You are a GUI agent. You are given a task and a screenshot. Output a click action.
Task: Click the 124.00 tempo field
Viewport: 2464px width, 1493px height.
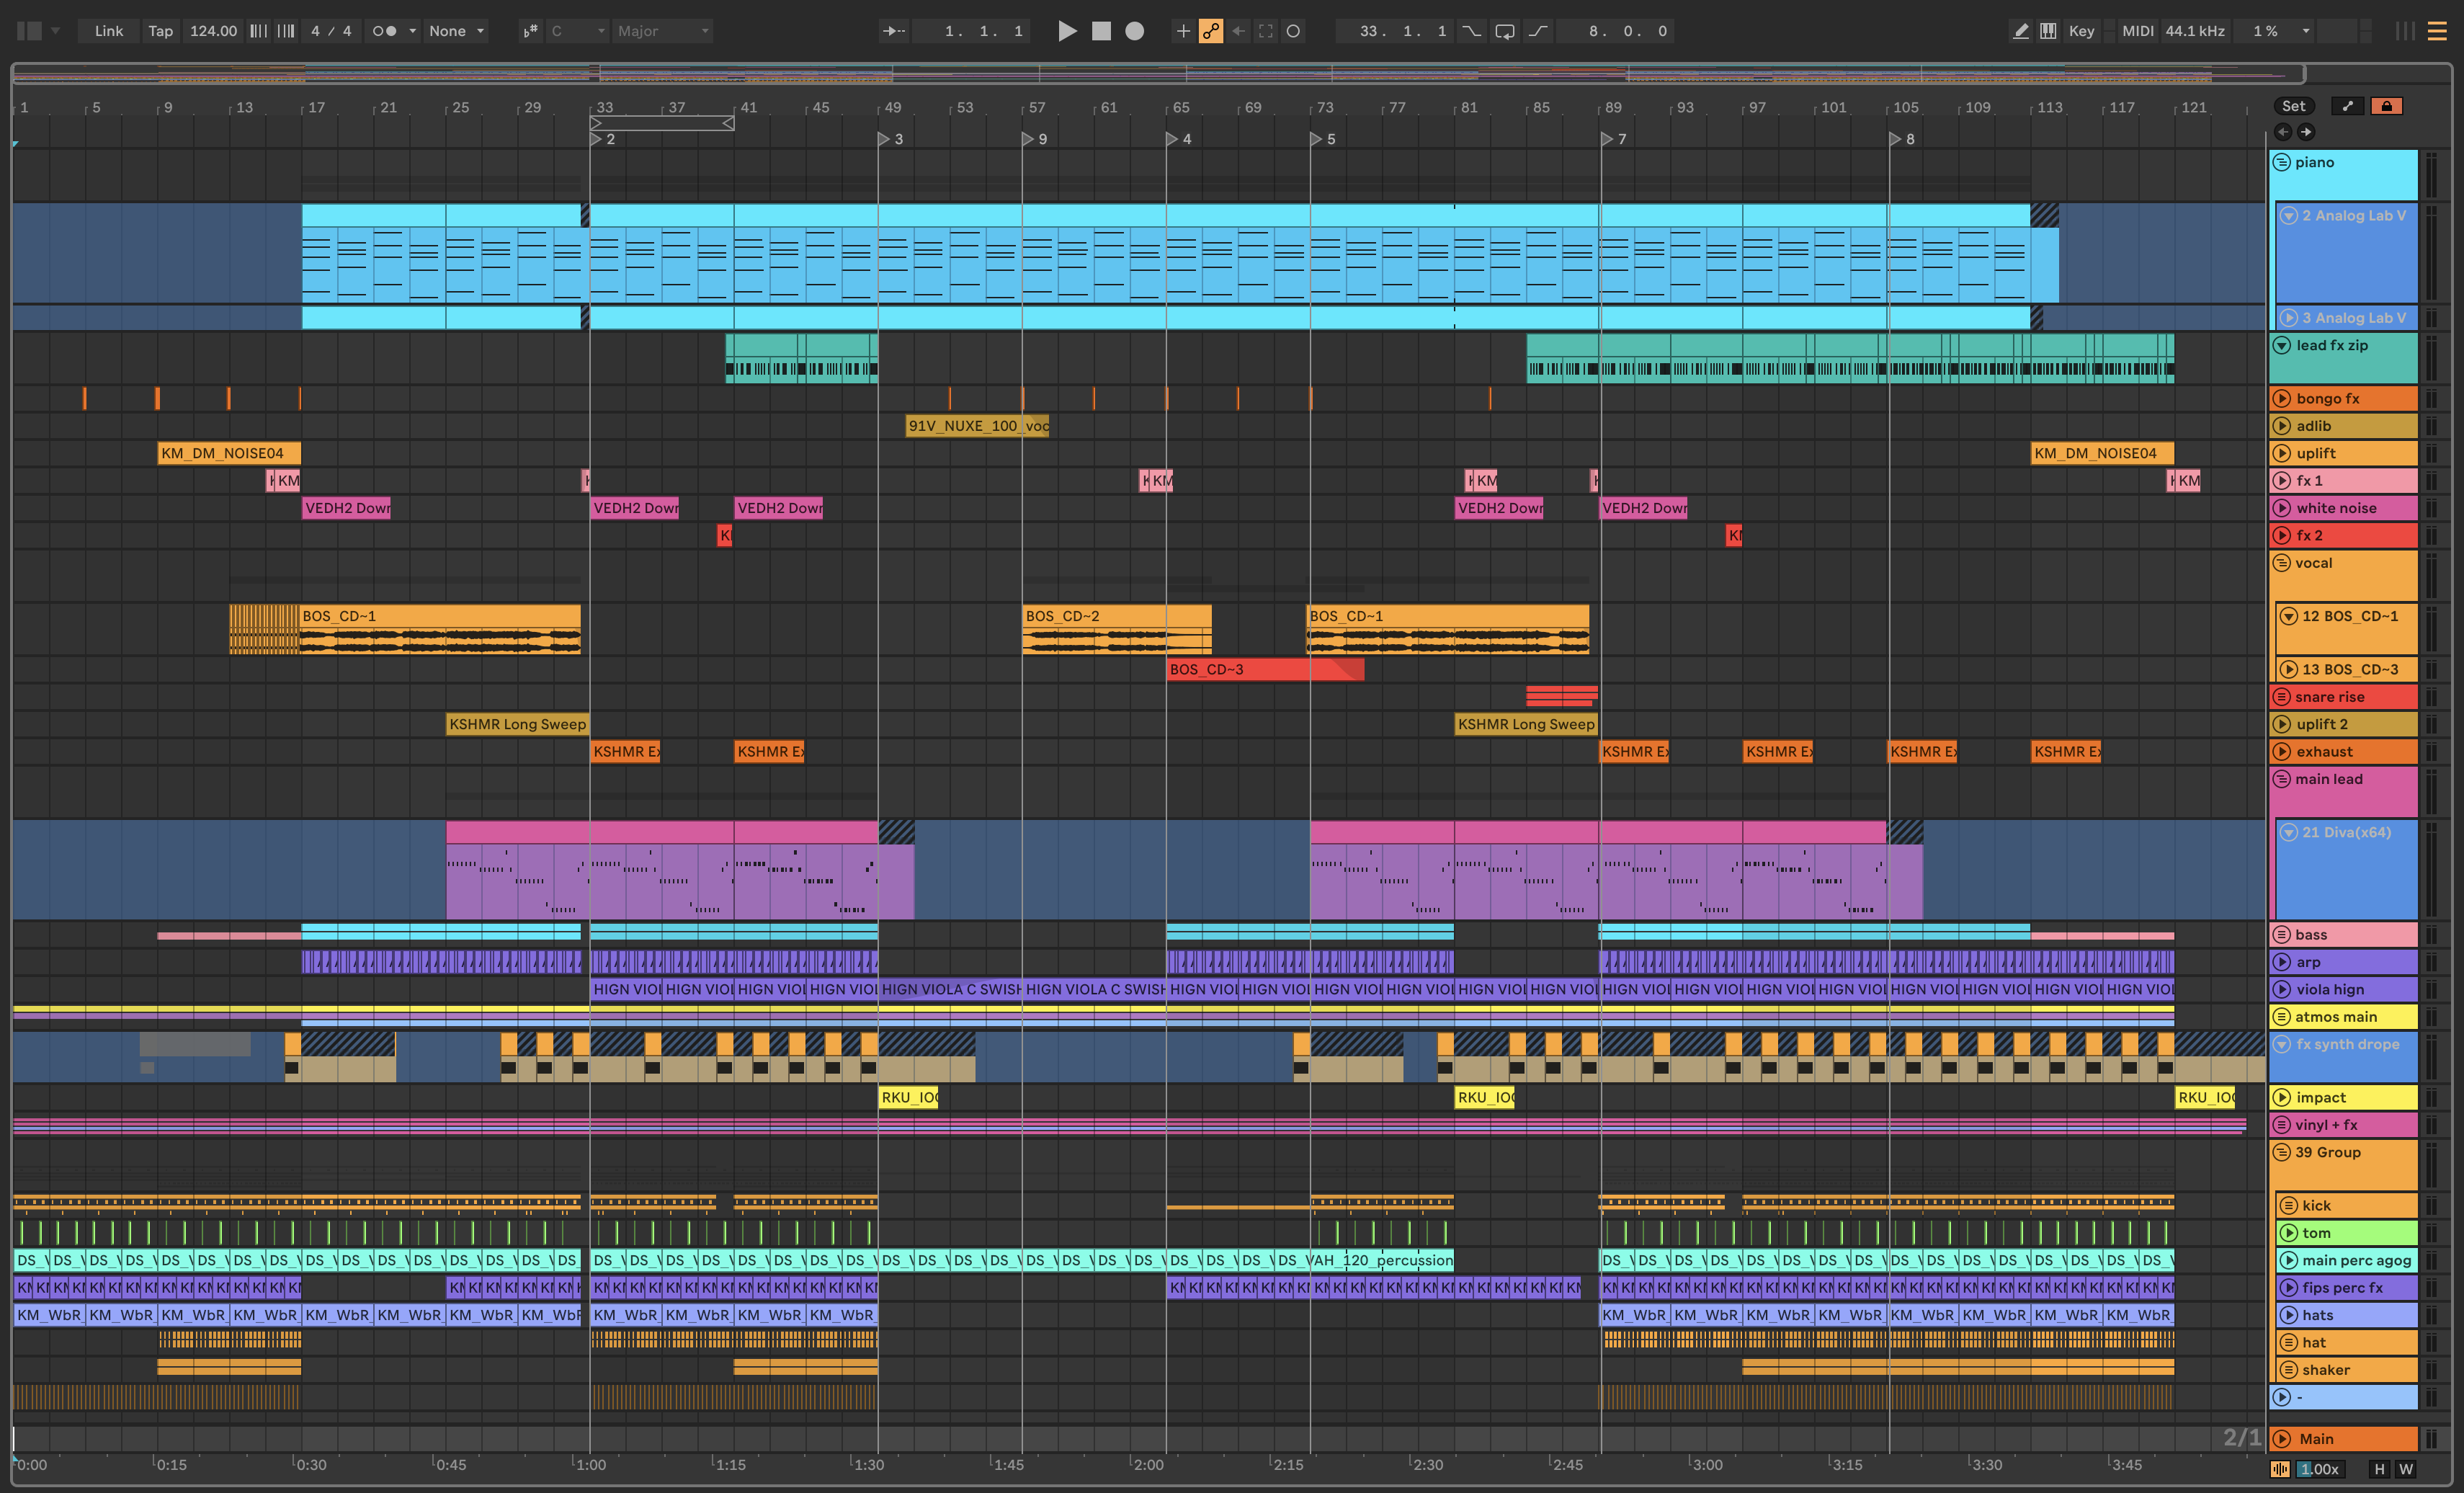[x=213, y=31]
